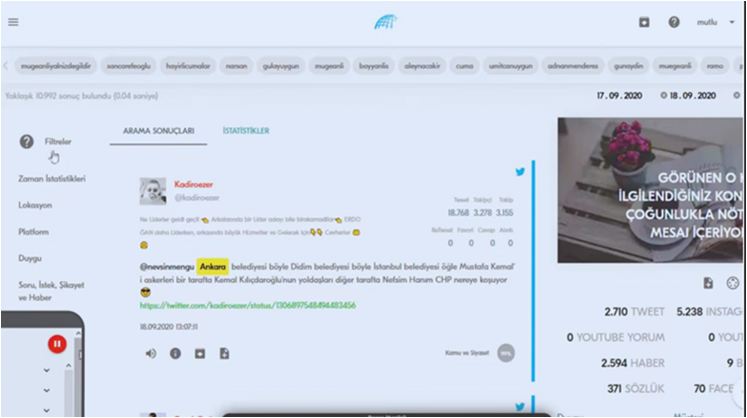Click the download report icon above statistics
The width and height of the screenshot is (747, 418).
pyautogui.click(x=709, y=283)
